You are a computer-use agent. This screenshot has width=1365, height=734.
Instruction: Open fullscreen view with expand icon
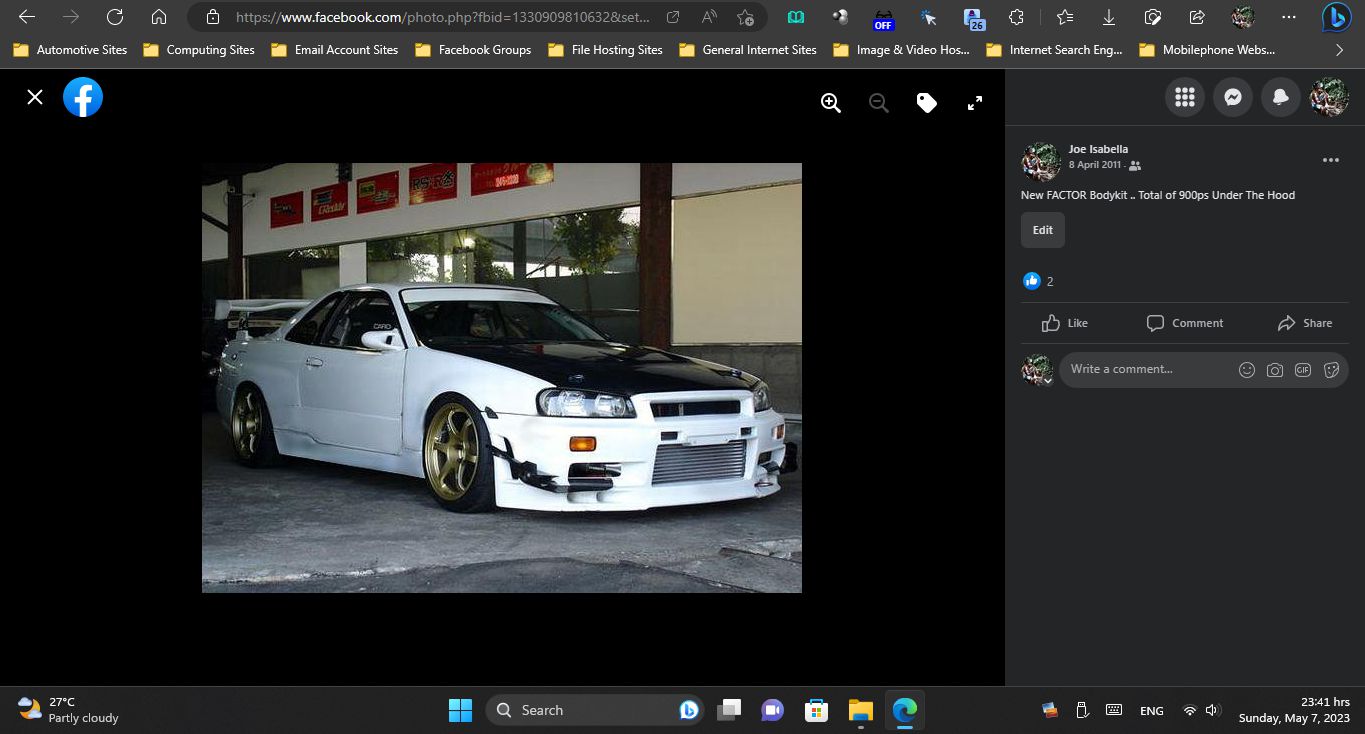974,103
